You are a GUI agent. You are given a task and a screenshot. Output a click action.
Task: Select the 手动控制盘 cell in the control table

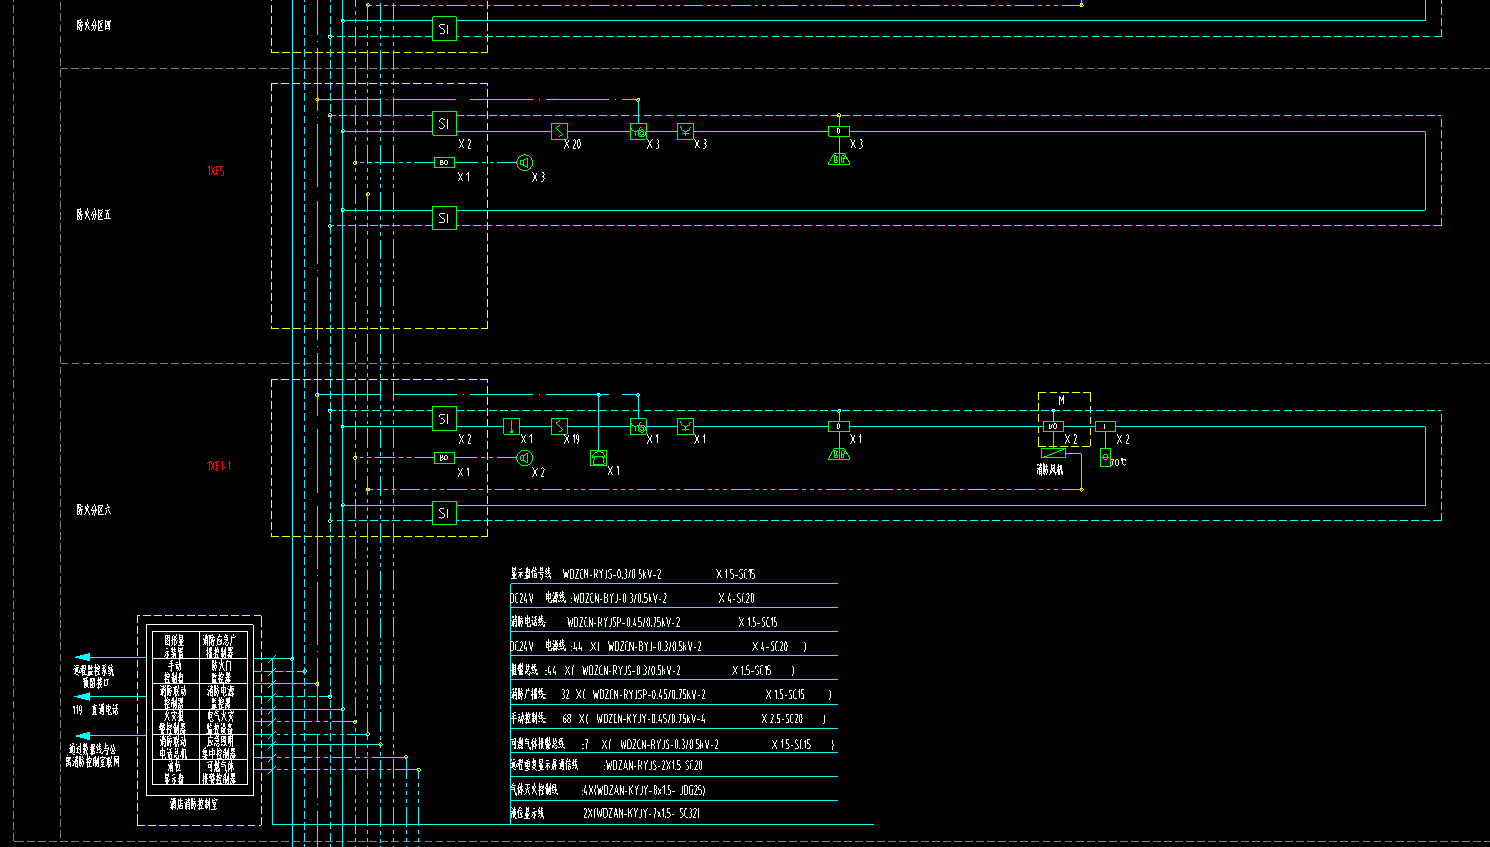pyautogui.click(x=174, y=672)
